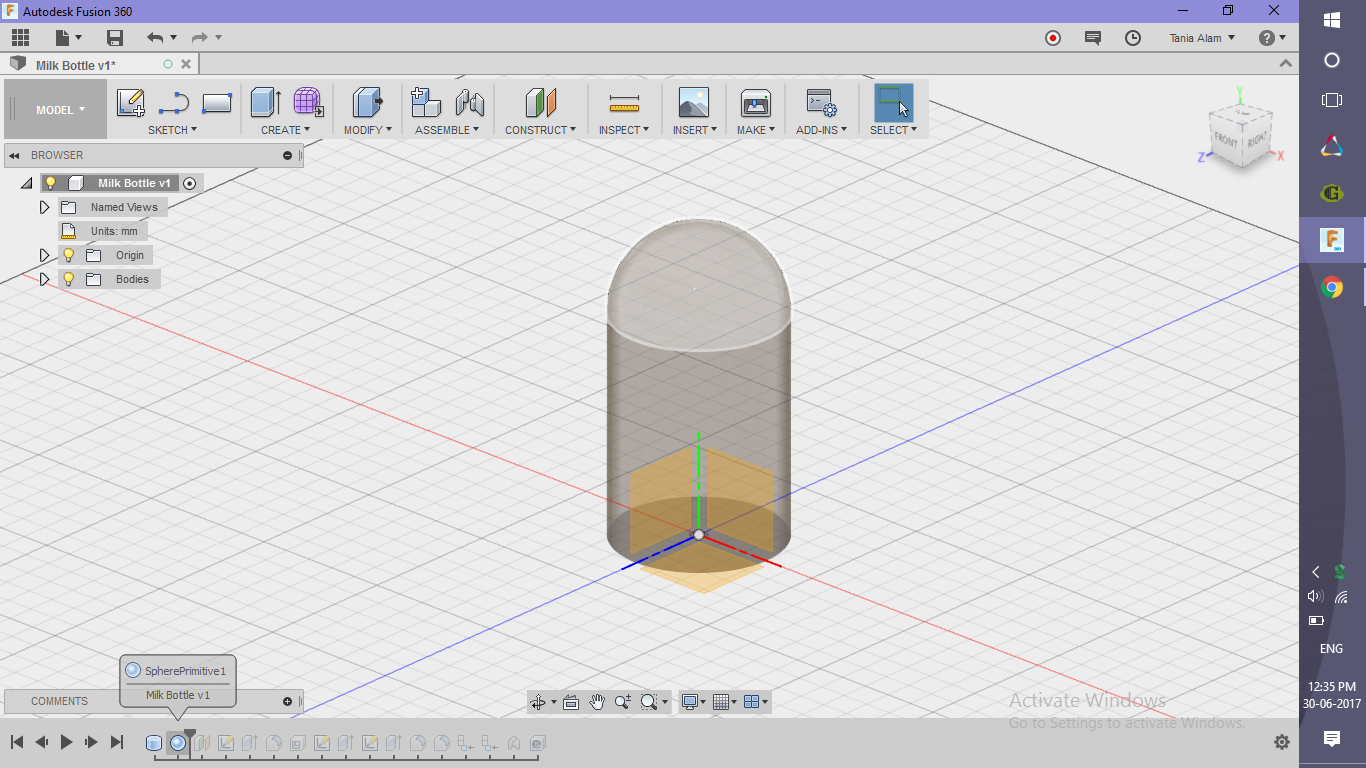Expand Comments panel plus button
The image size is (1366, 768).
coord(287,701)
